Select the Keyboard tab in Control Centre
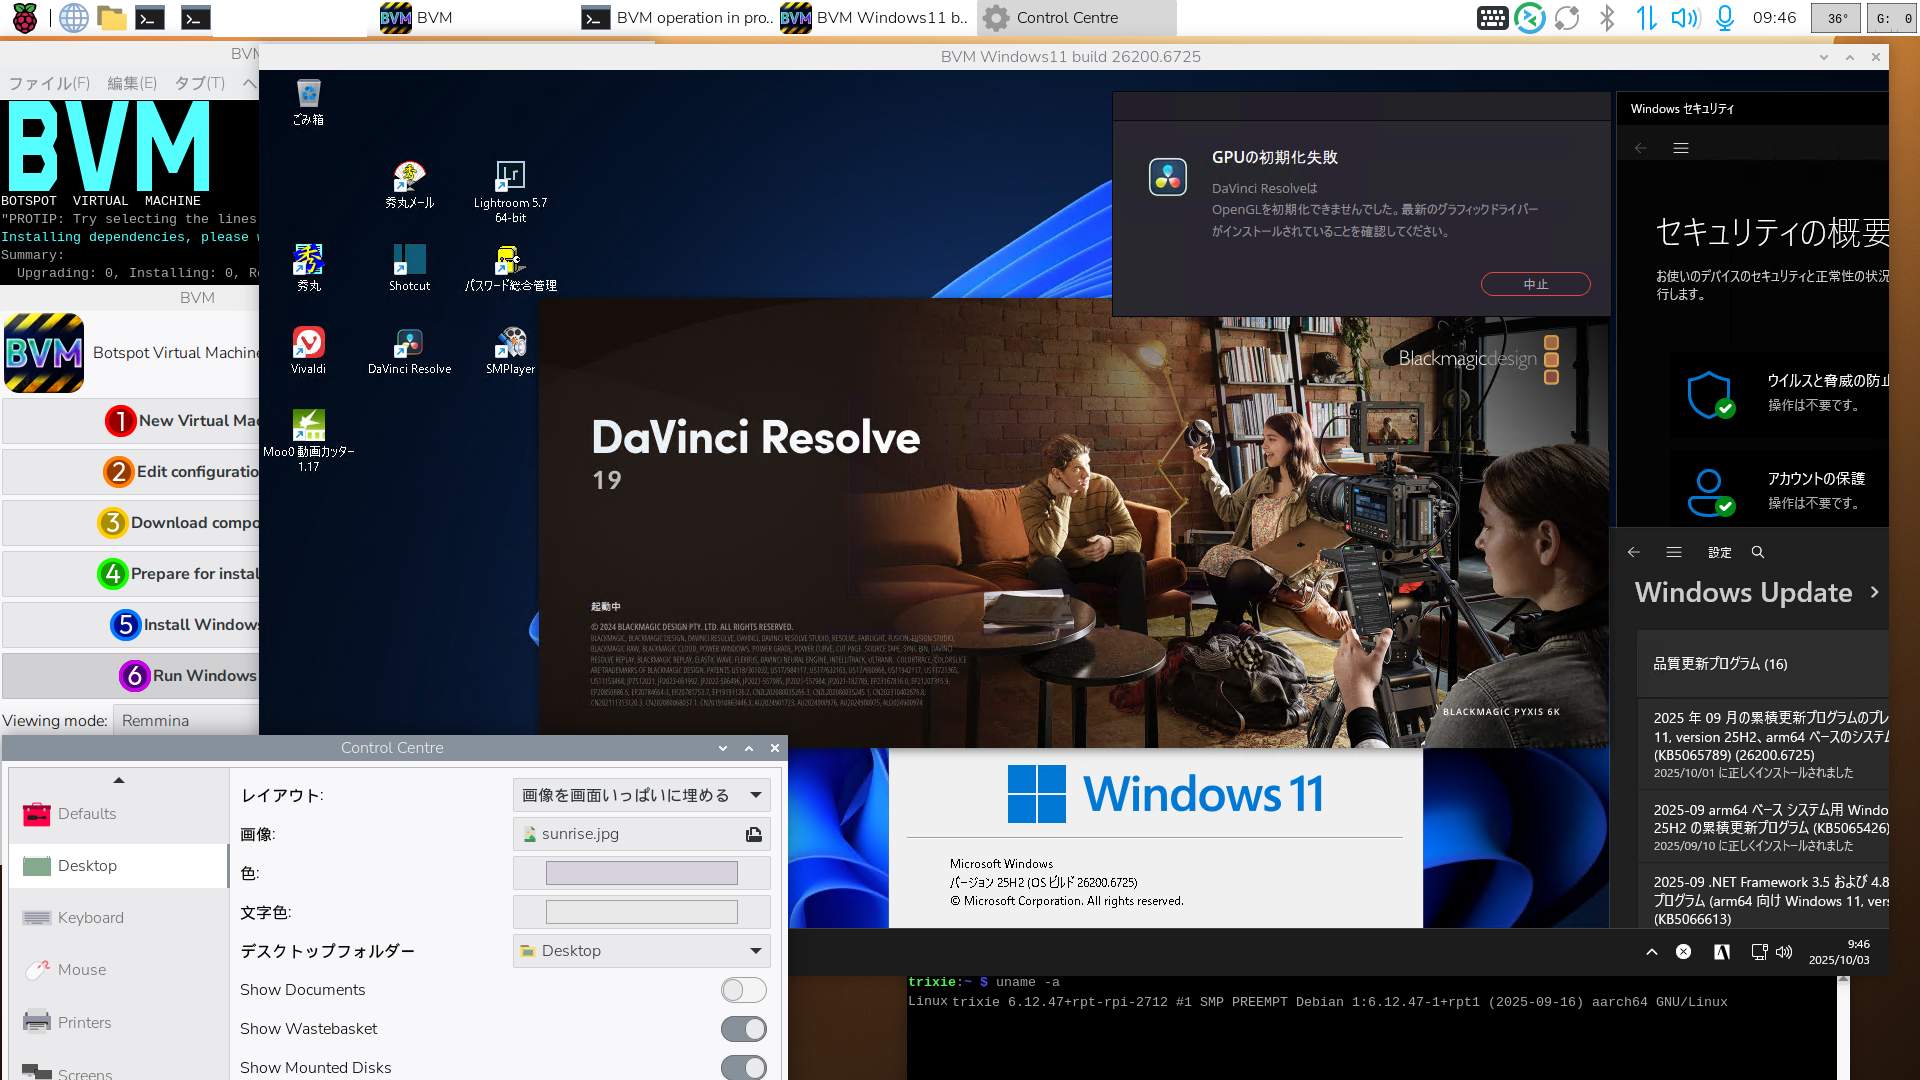 pos(90,918)
